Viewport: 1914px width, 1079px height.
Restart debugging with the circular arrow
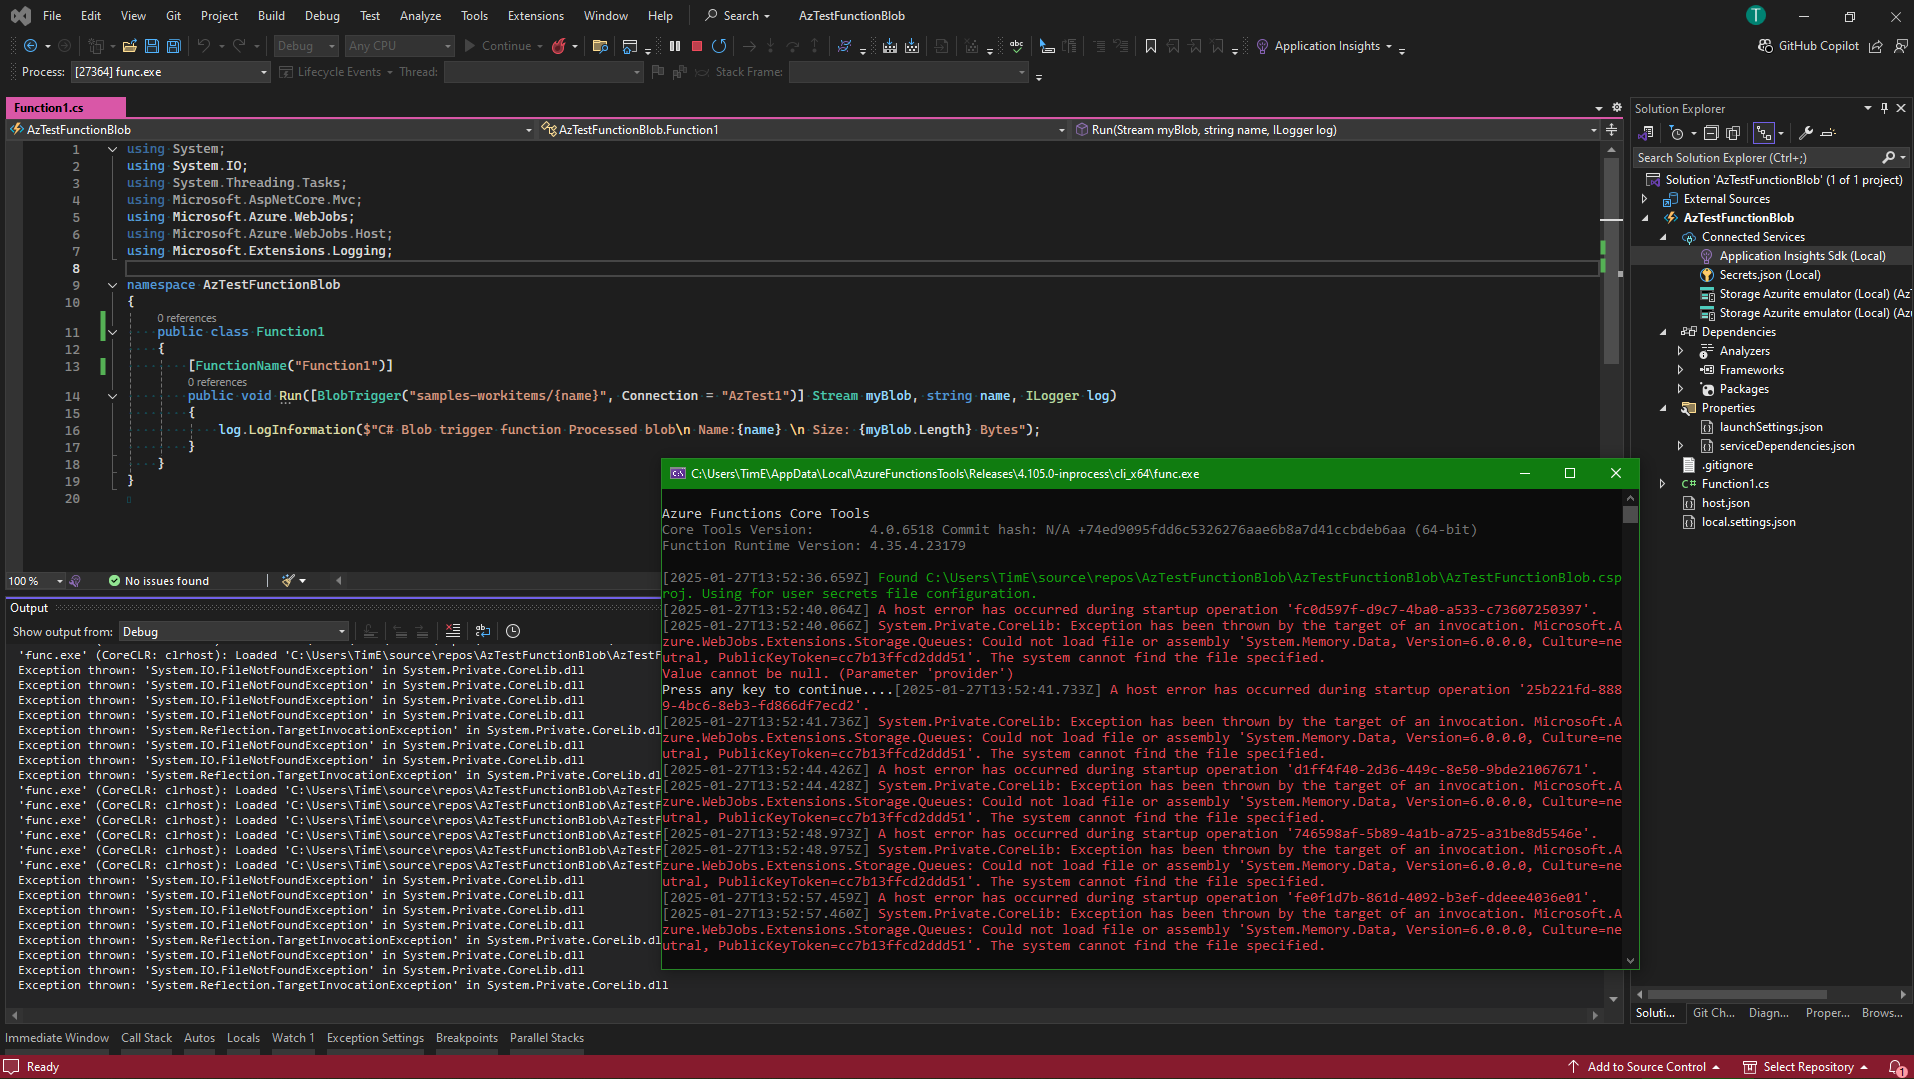coord(719,46)
